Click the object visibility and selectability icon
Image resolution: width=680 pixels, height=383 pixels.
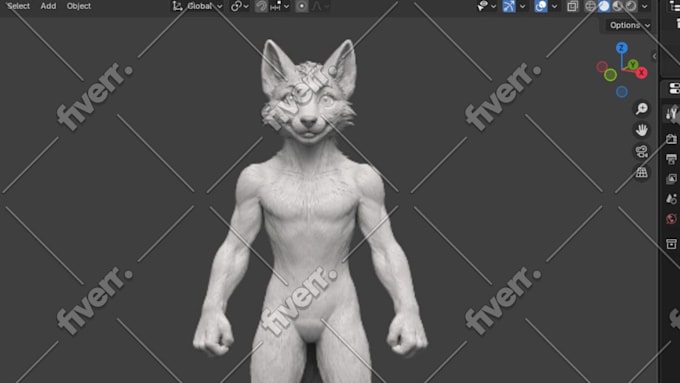[x=483, y=6]
